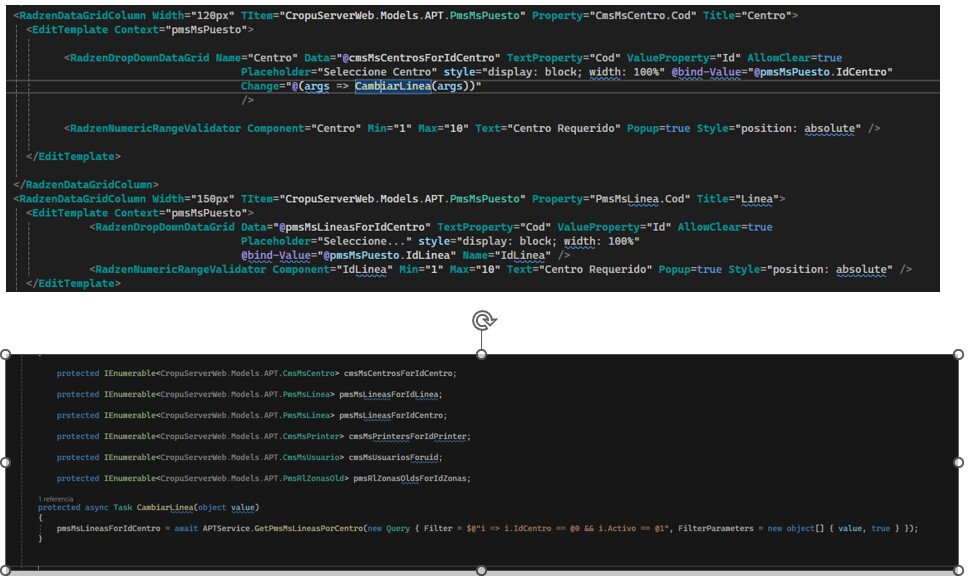Click the bottom-center resize handle of peek window
The height and width of the screenshot is (576, 971).
(x=482, y=570)
